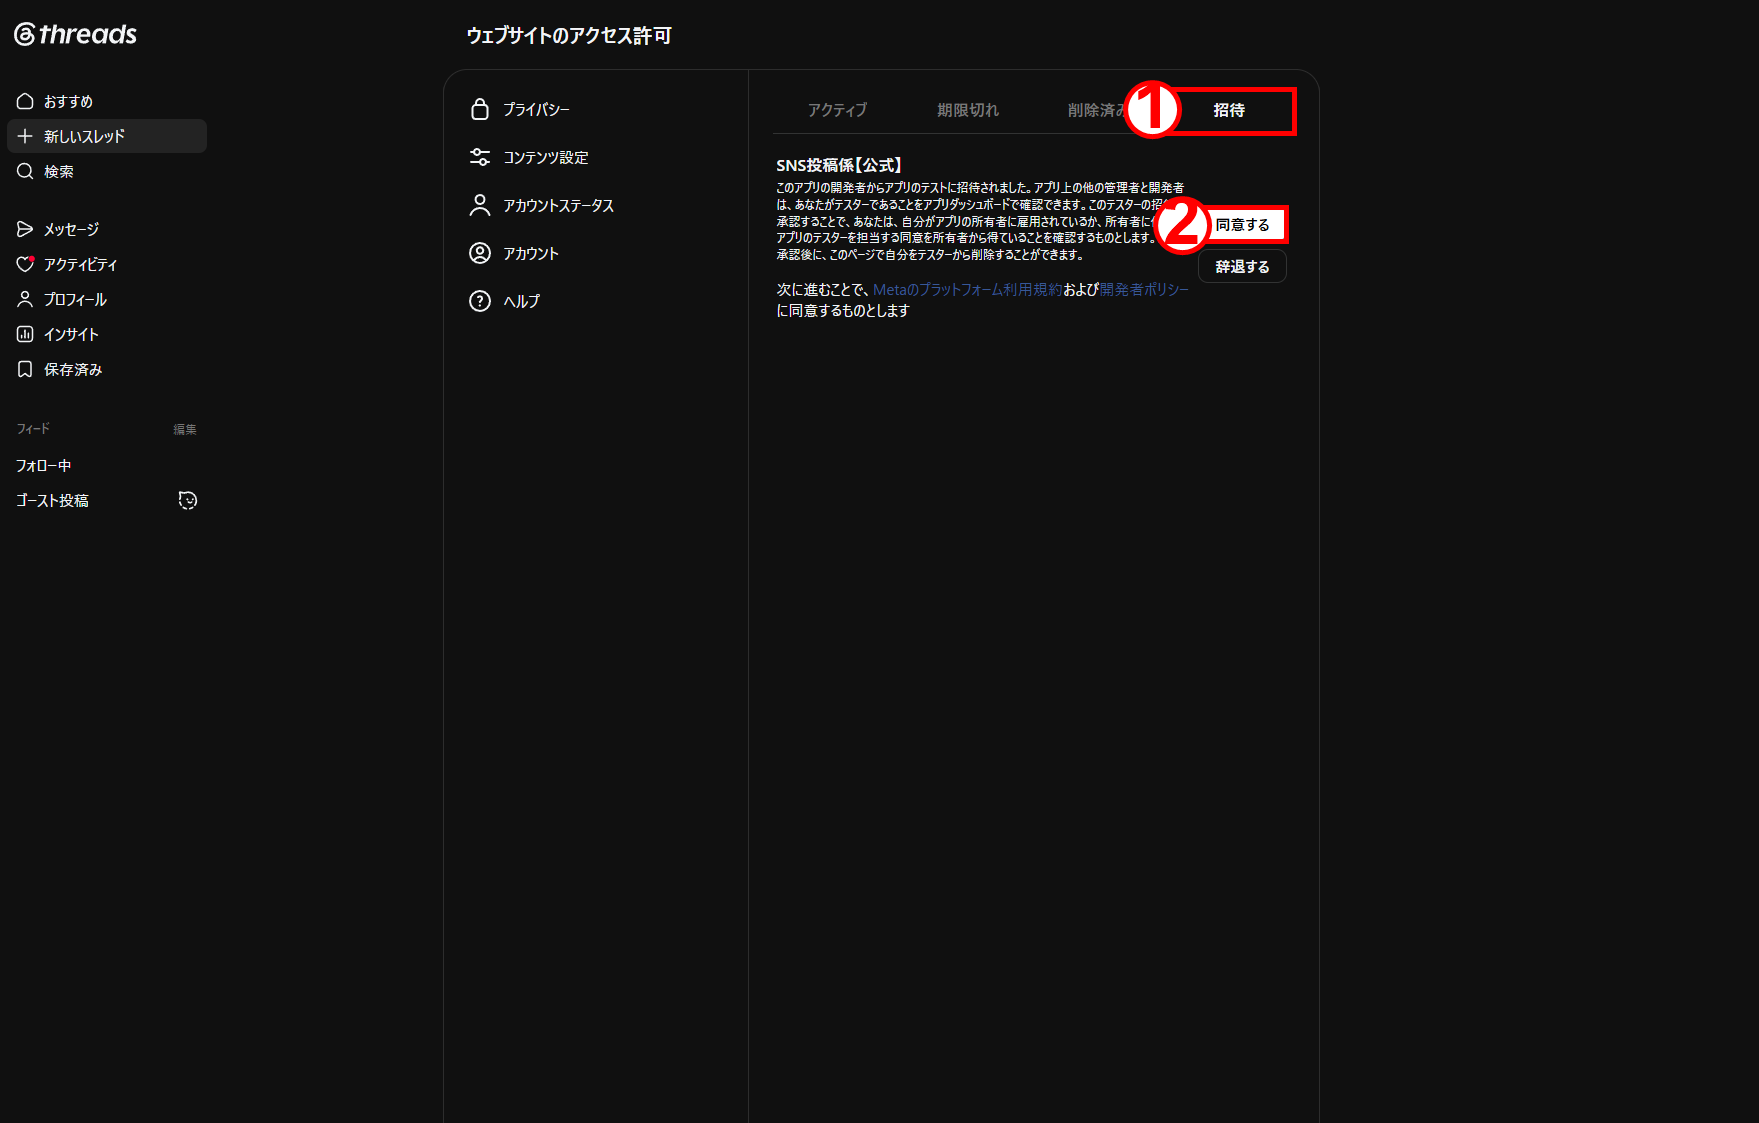Open the プロフィール person icon

pyautogui.click(x=25, y=299)
